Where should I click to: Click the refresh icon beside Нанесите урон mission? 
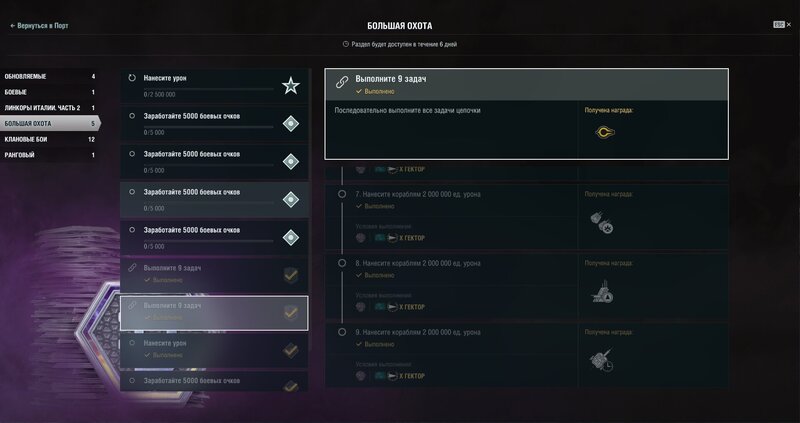132,78
